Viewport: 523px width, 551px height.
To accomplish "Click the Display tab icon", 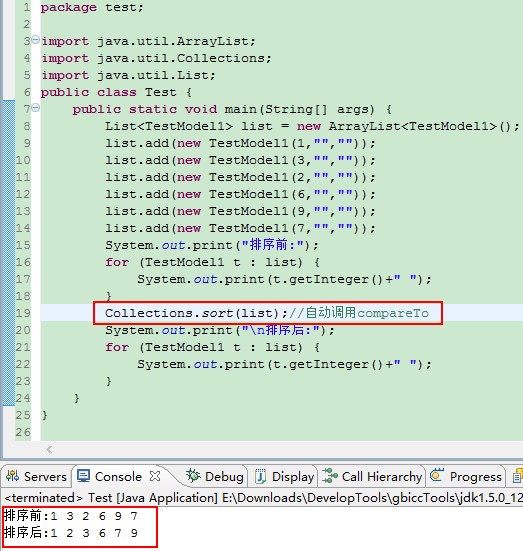I will pos(260,477).
